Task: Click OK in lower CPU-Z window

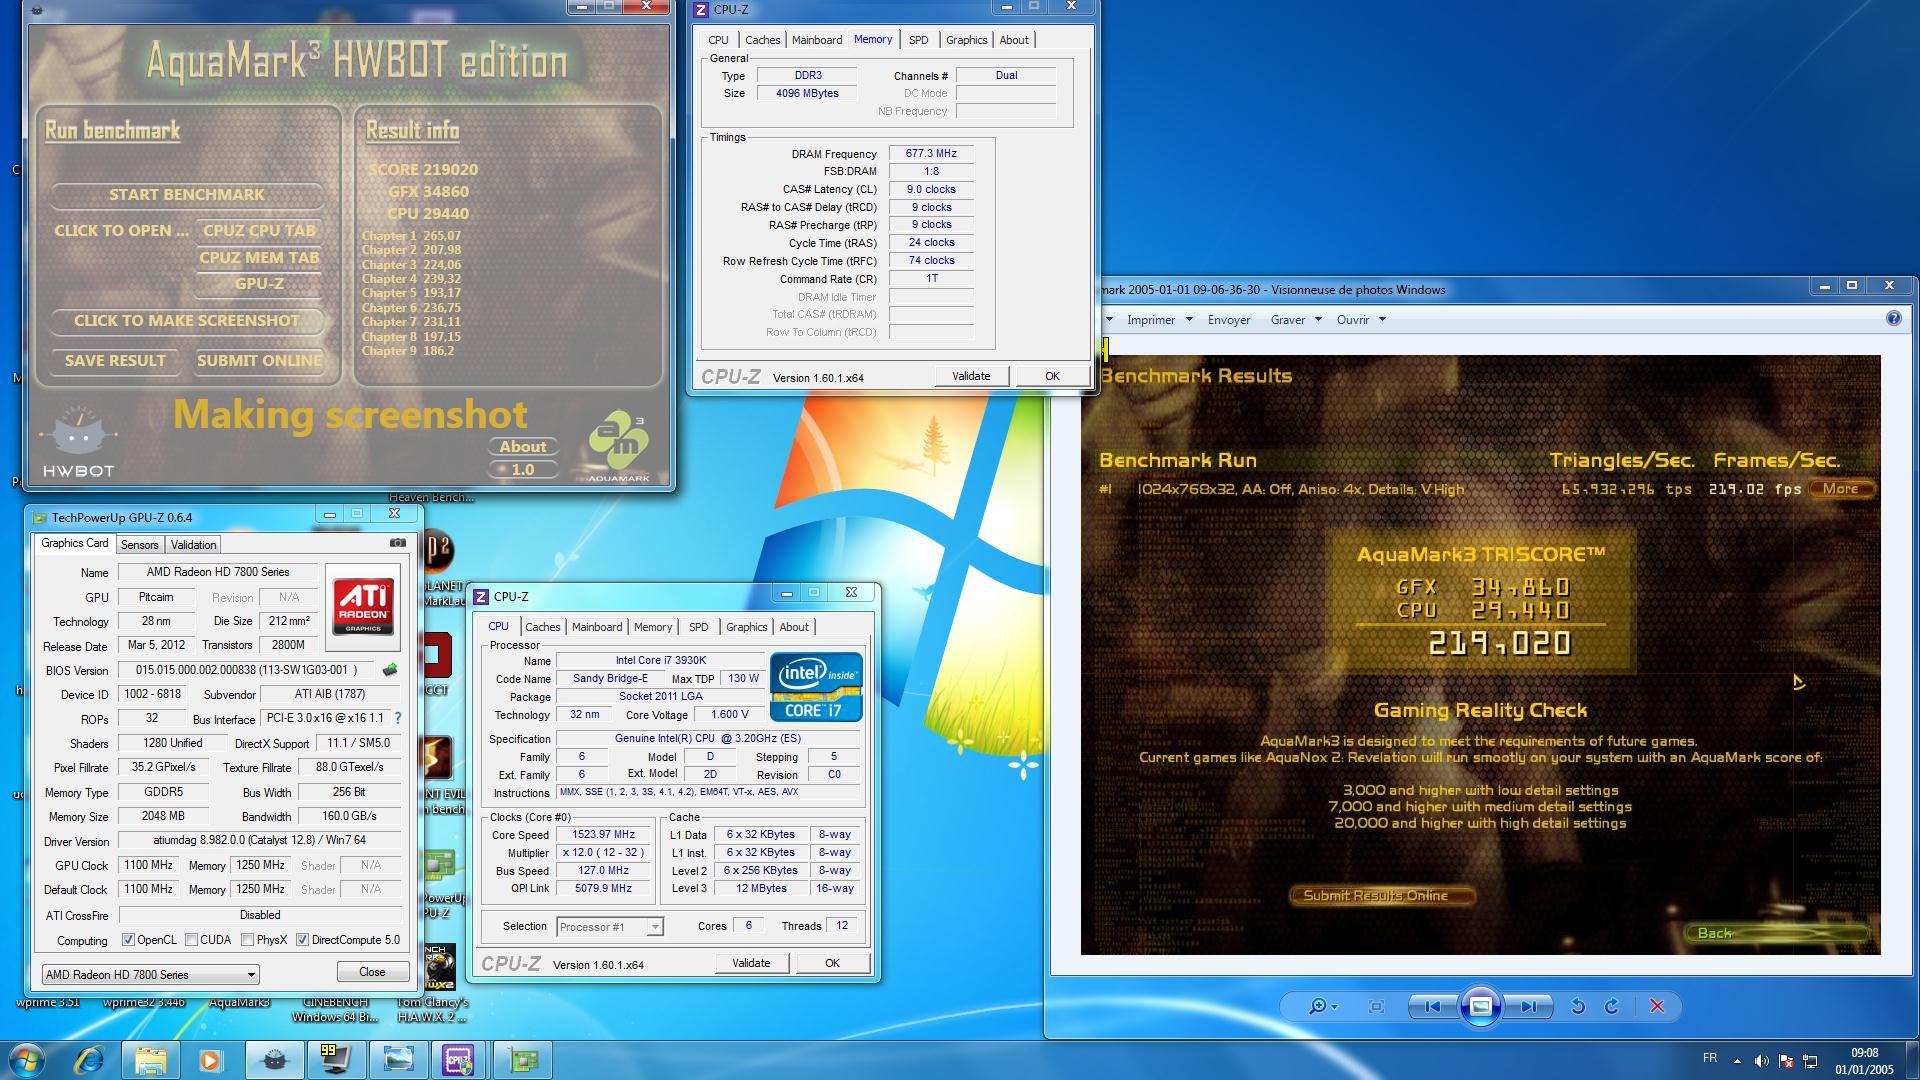Action: click(x=832, y=963)
